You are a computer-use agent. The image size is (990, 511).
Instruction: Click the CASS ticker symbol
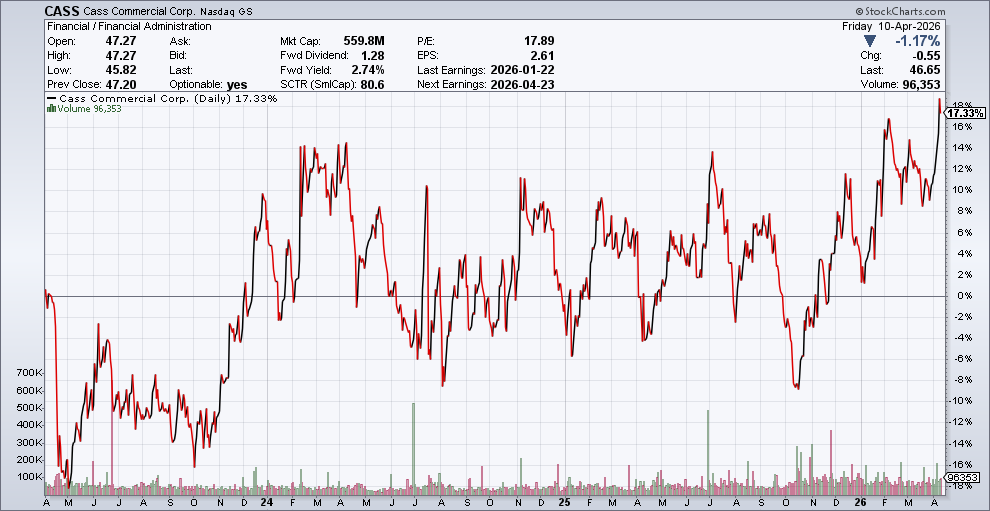pyautogui.click(x=62, y=11)
